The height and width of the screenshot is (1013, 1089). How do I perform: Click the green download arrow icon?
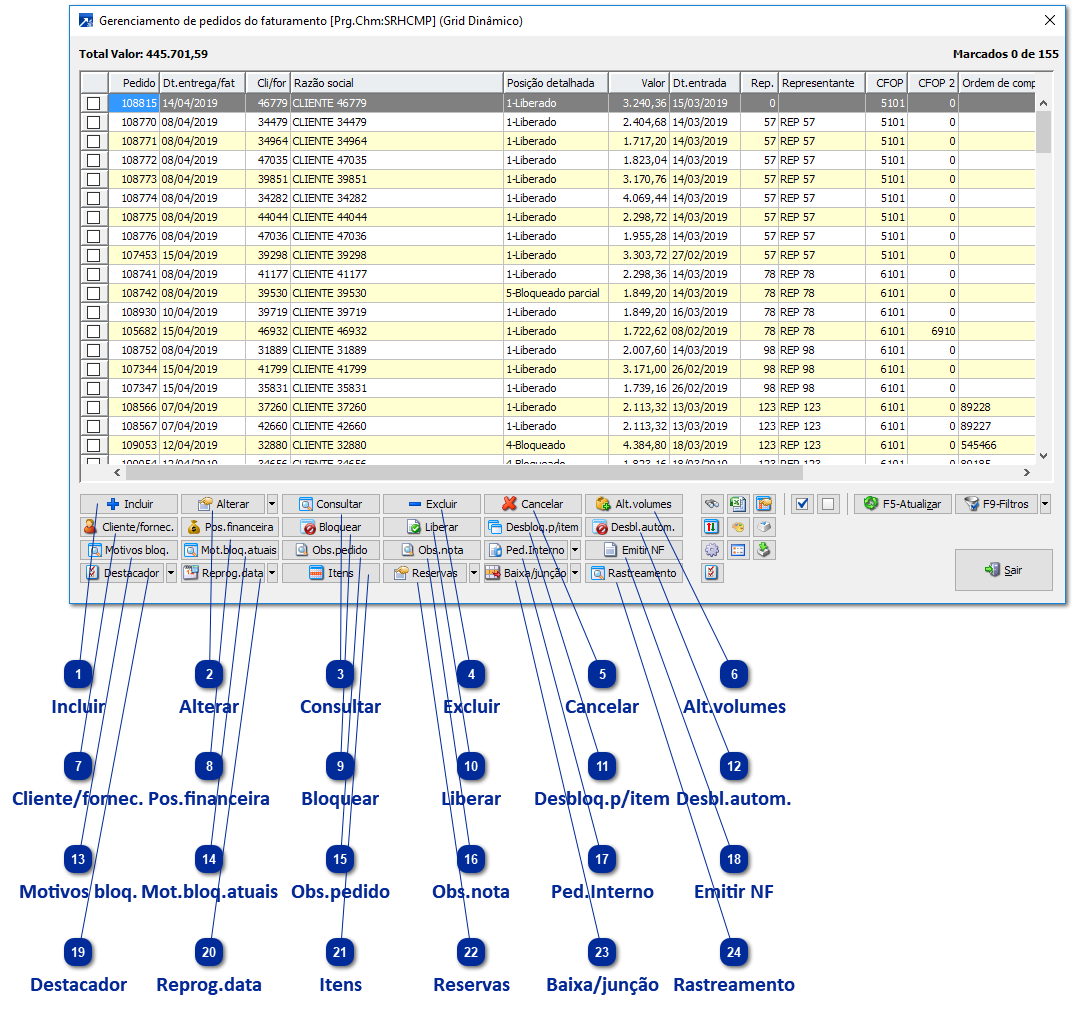[764, 550]
